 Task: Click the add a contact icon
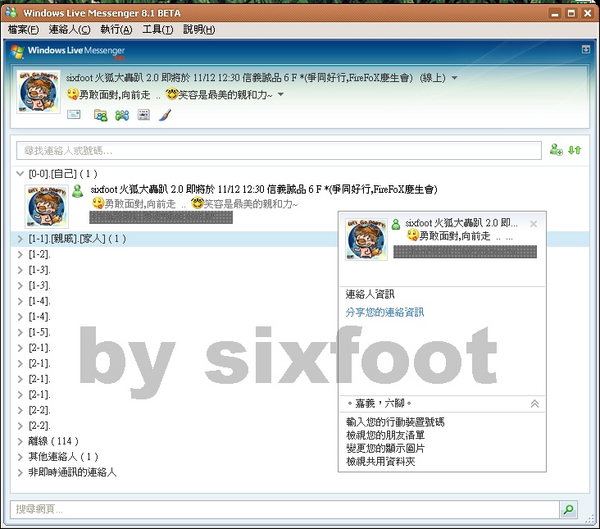556,149
